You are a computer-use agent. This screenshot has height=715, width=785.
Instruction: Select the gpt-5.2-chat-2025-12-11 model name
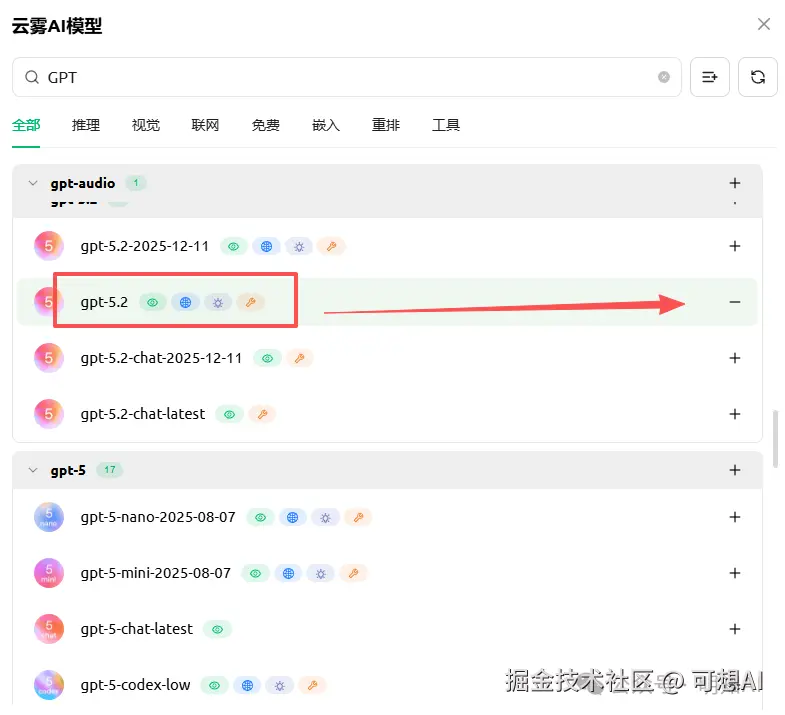coord(161,359)
